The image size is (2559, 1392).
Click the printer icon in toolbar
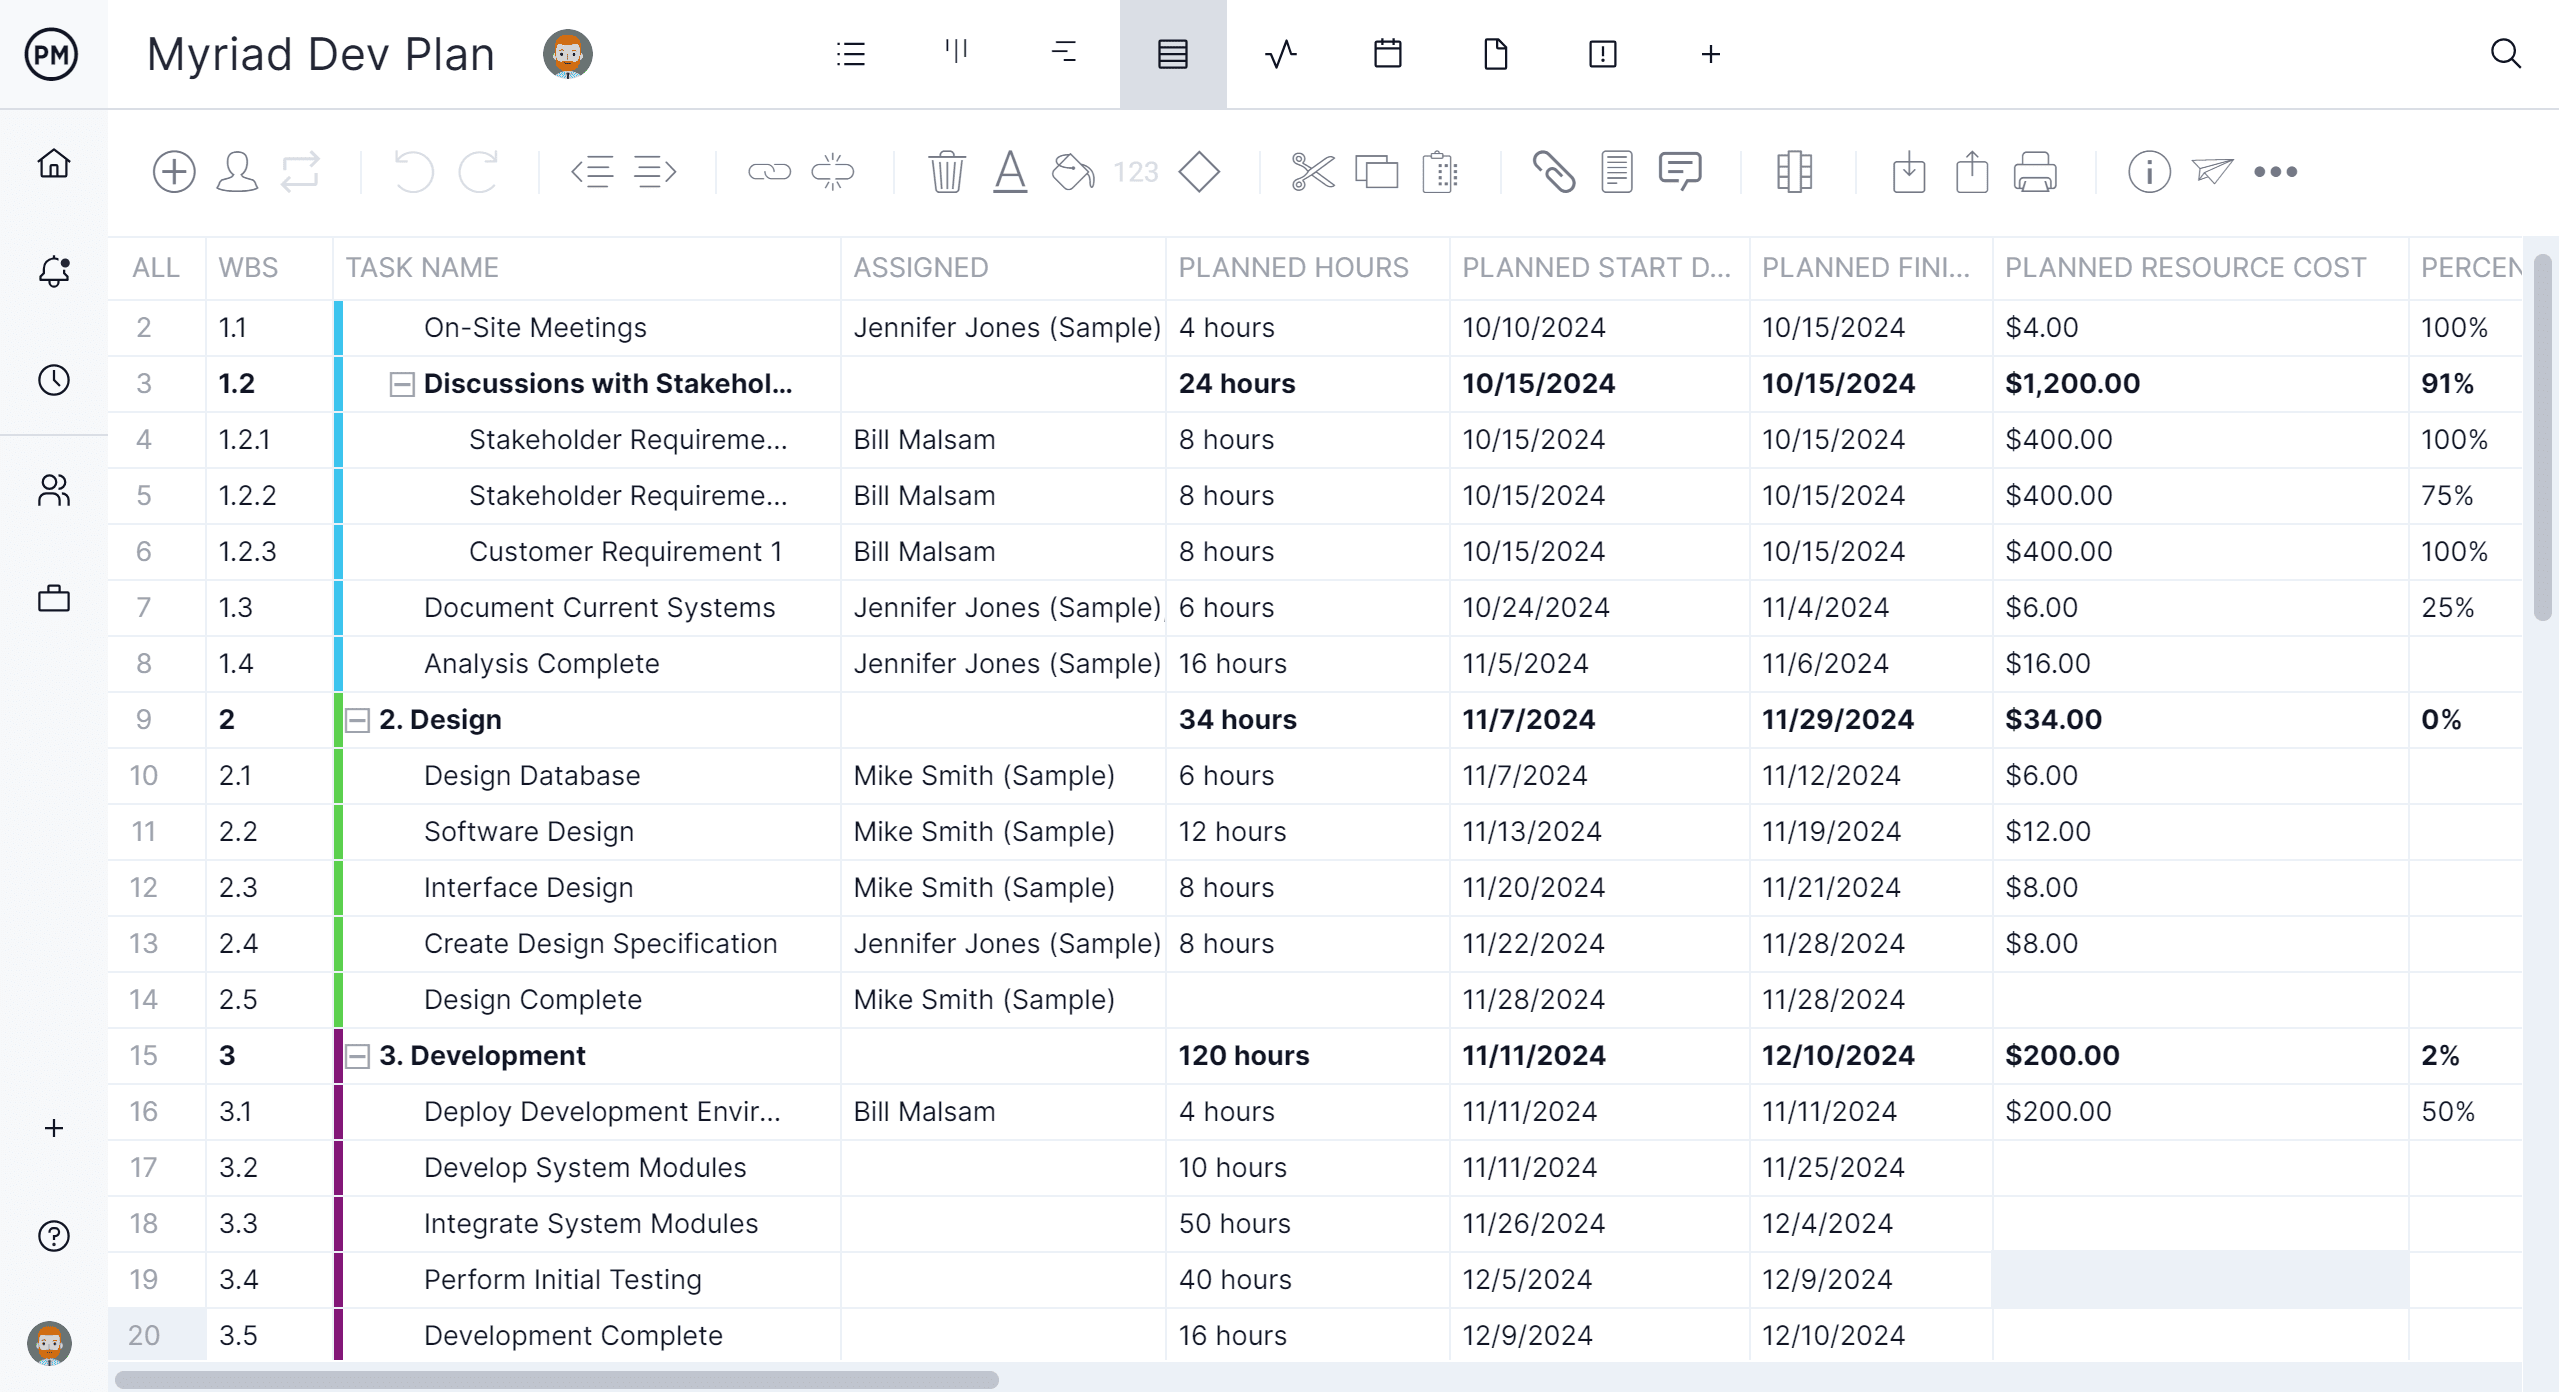point(2035,172)
